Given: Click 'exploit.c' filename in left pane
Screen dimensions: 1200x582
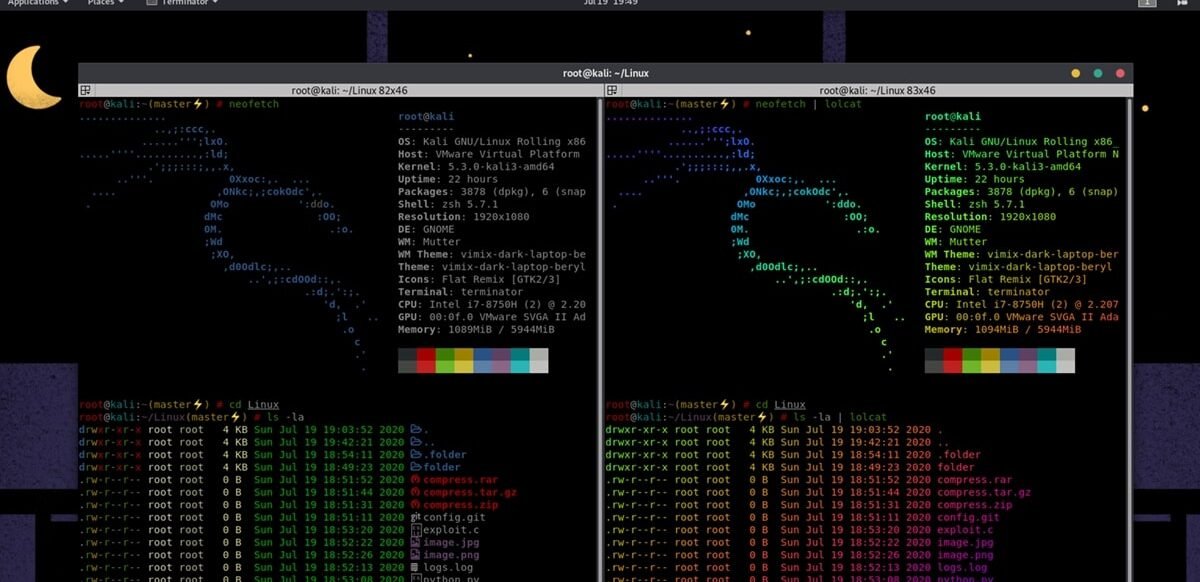Looking at the screenshot, I should 451,529.
